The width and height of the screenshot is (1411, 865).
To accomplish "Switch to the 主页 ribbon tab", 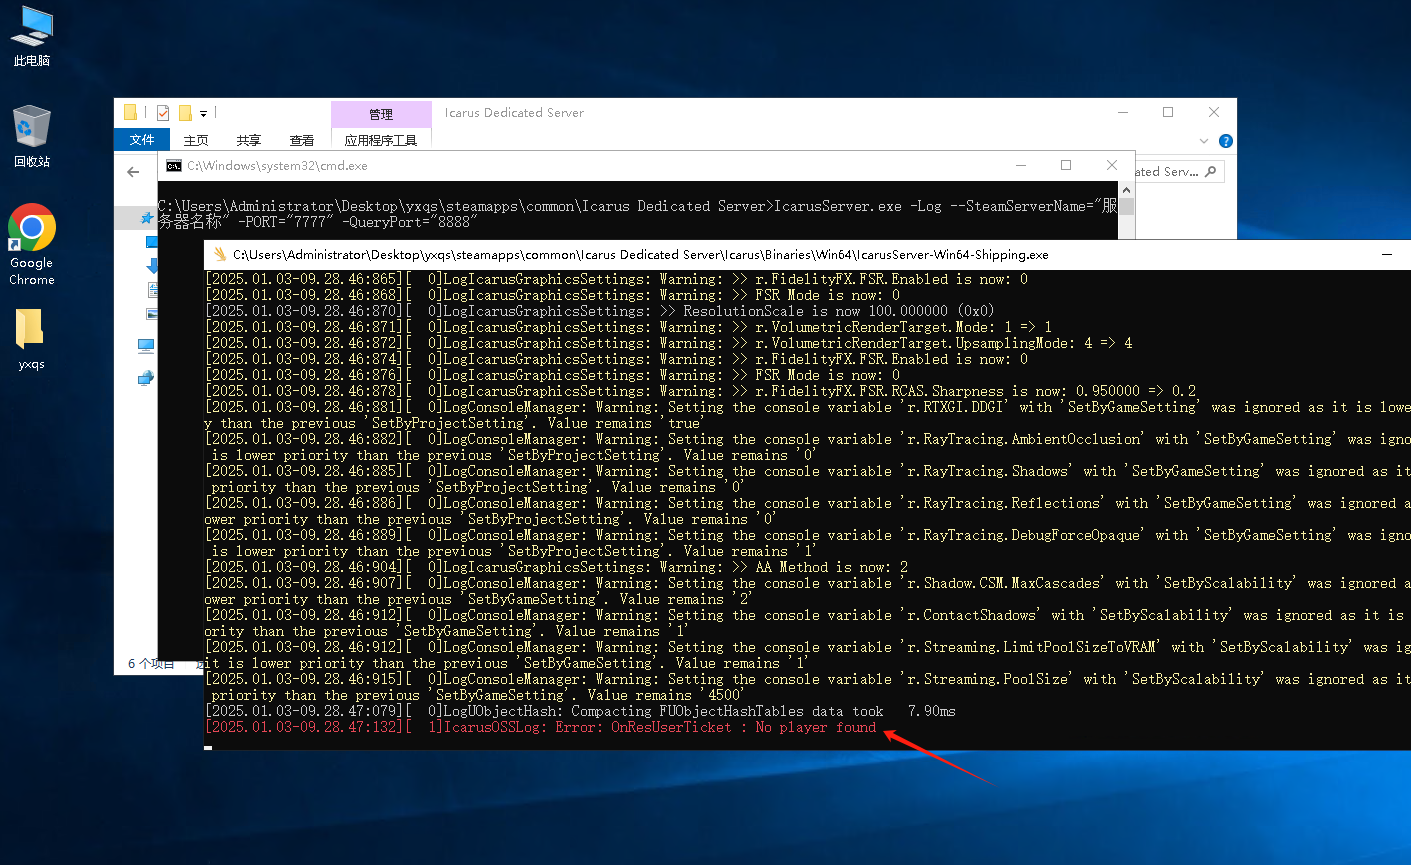I will coord(196,140).
